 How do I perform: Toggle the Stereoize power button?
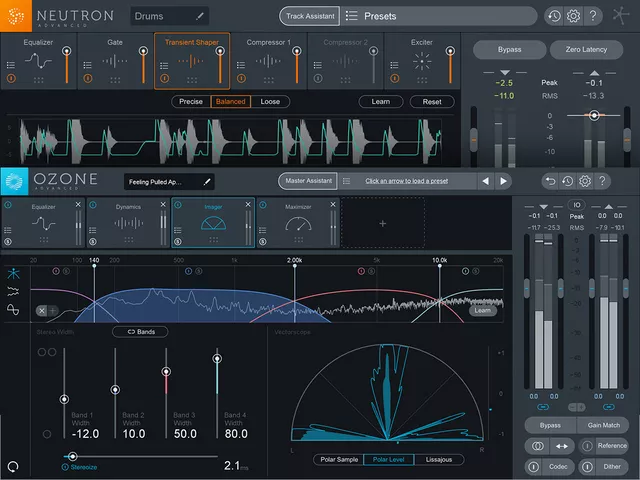66,466
